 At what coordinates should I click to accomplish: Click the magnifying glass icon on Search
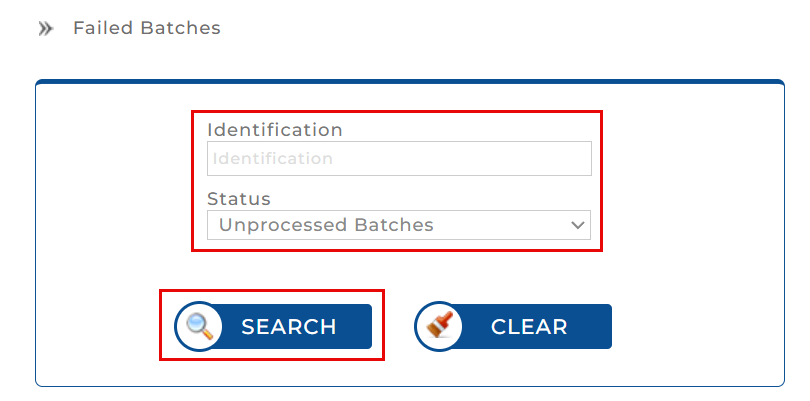click(199, 326)
